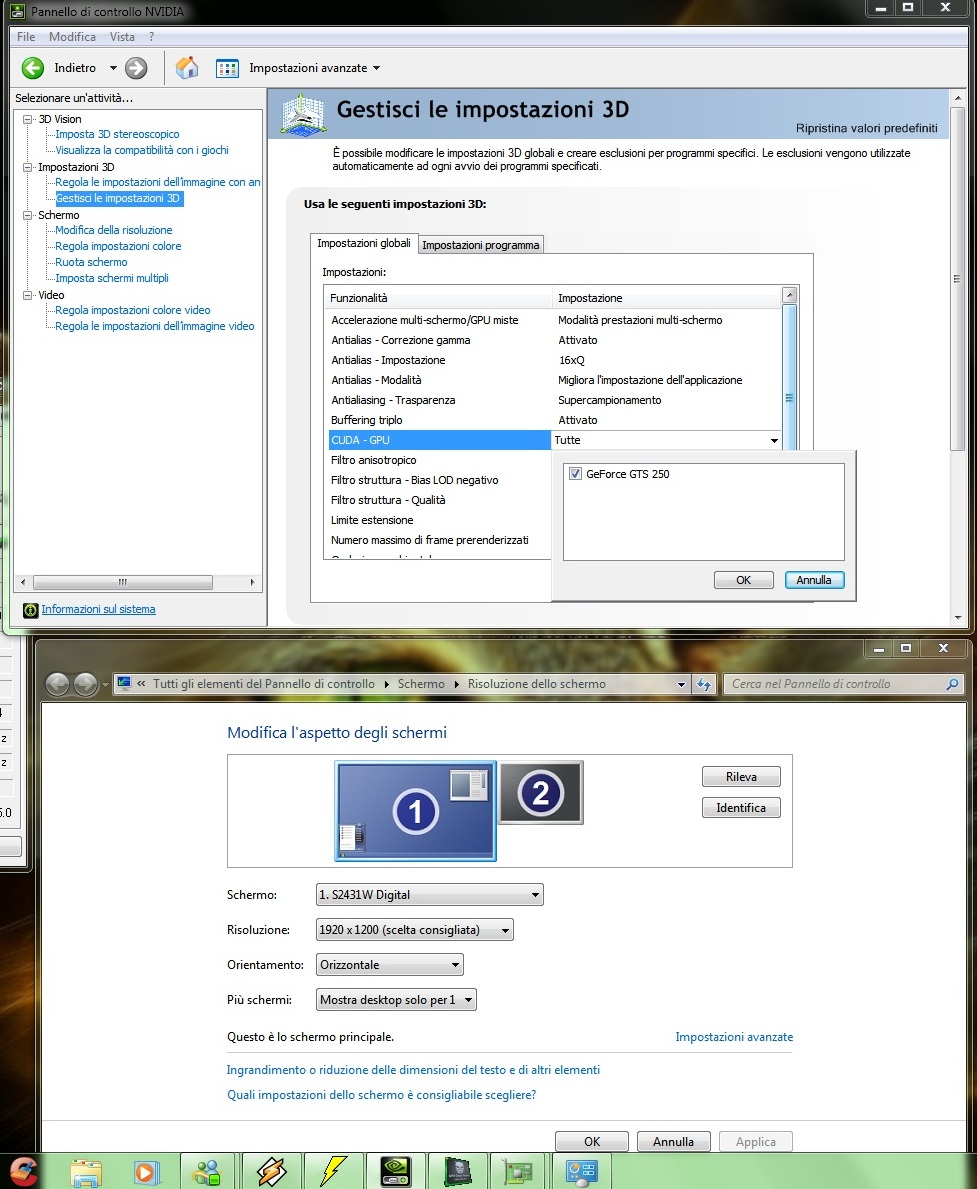Click the search magnifier icon in Control Panel
The width and height of the screenshot is (977, 1189).
pyautogui.click(x=953, y=684)
